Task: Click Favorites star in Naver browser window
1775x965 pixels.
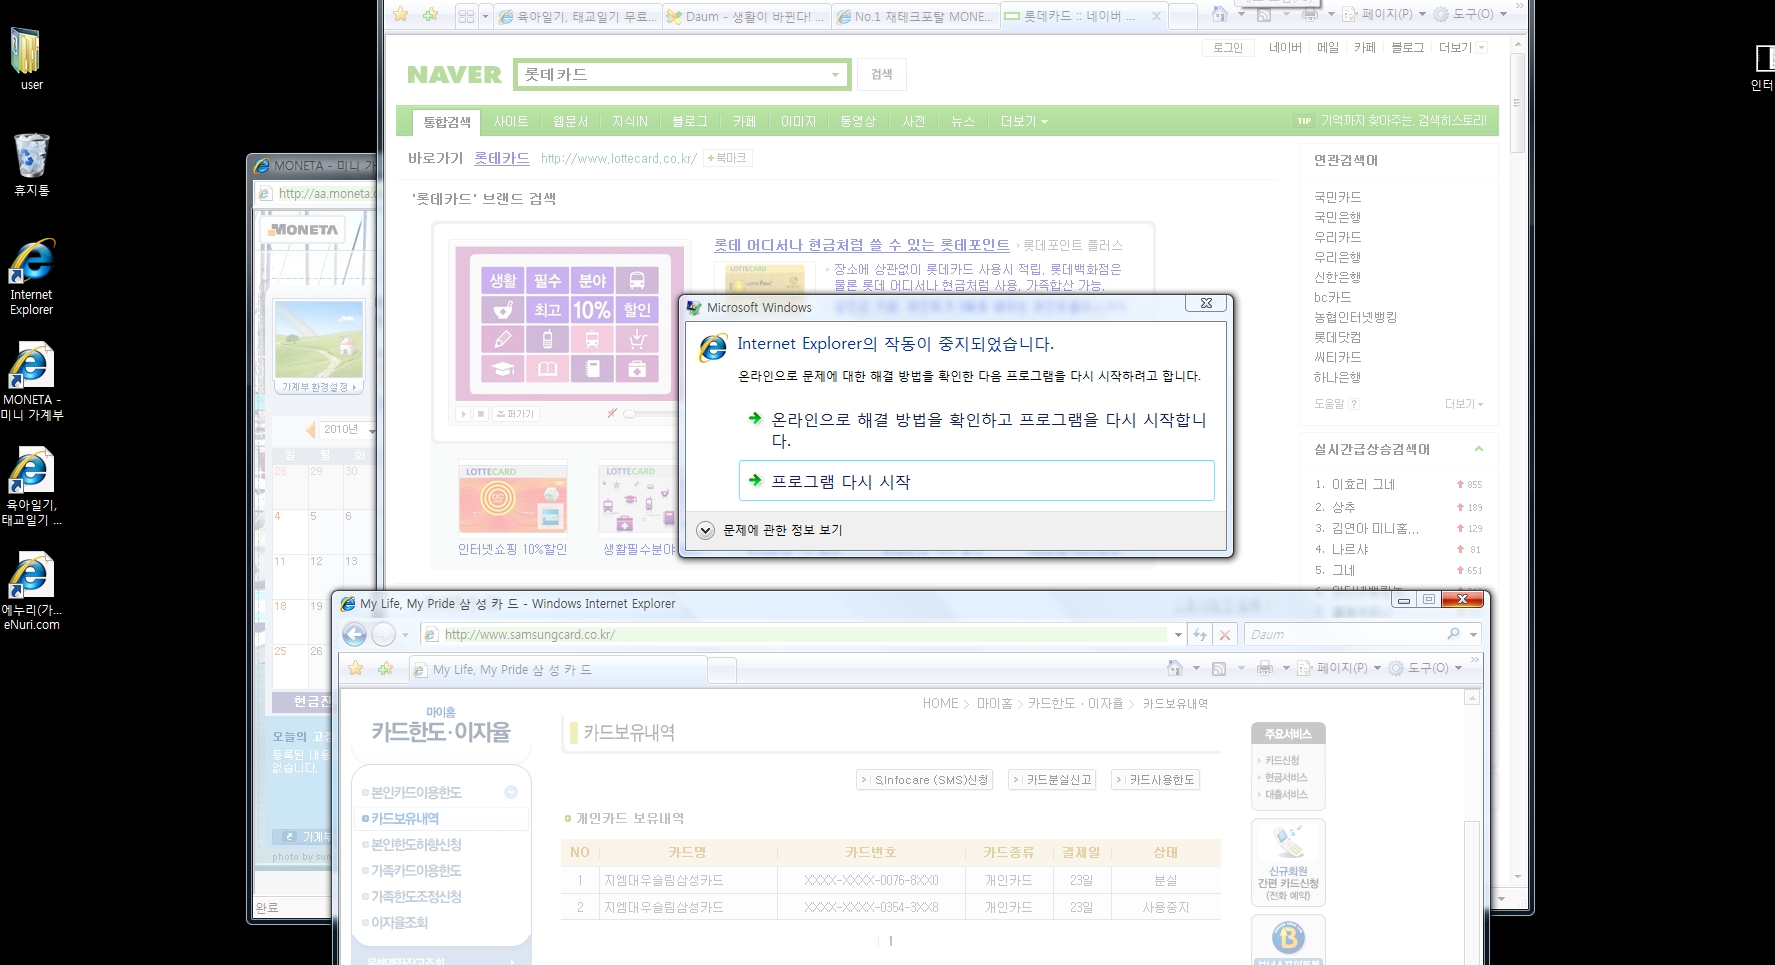Action: tap(401, 15)
